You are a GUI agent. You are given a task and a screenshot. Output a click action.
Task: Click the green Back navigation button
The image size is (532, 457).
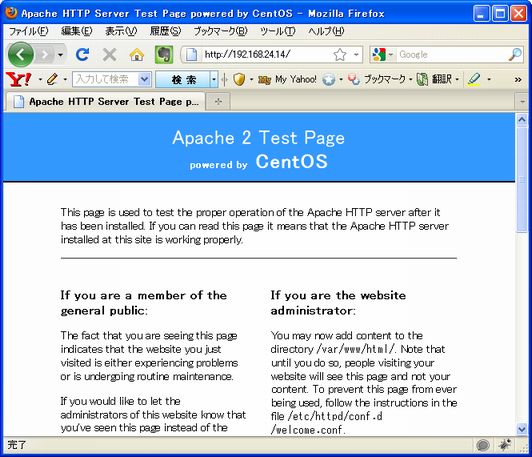tap(21, 54)
